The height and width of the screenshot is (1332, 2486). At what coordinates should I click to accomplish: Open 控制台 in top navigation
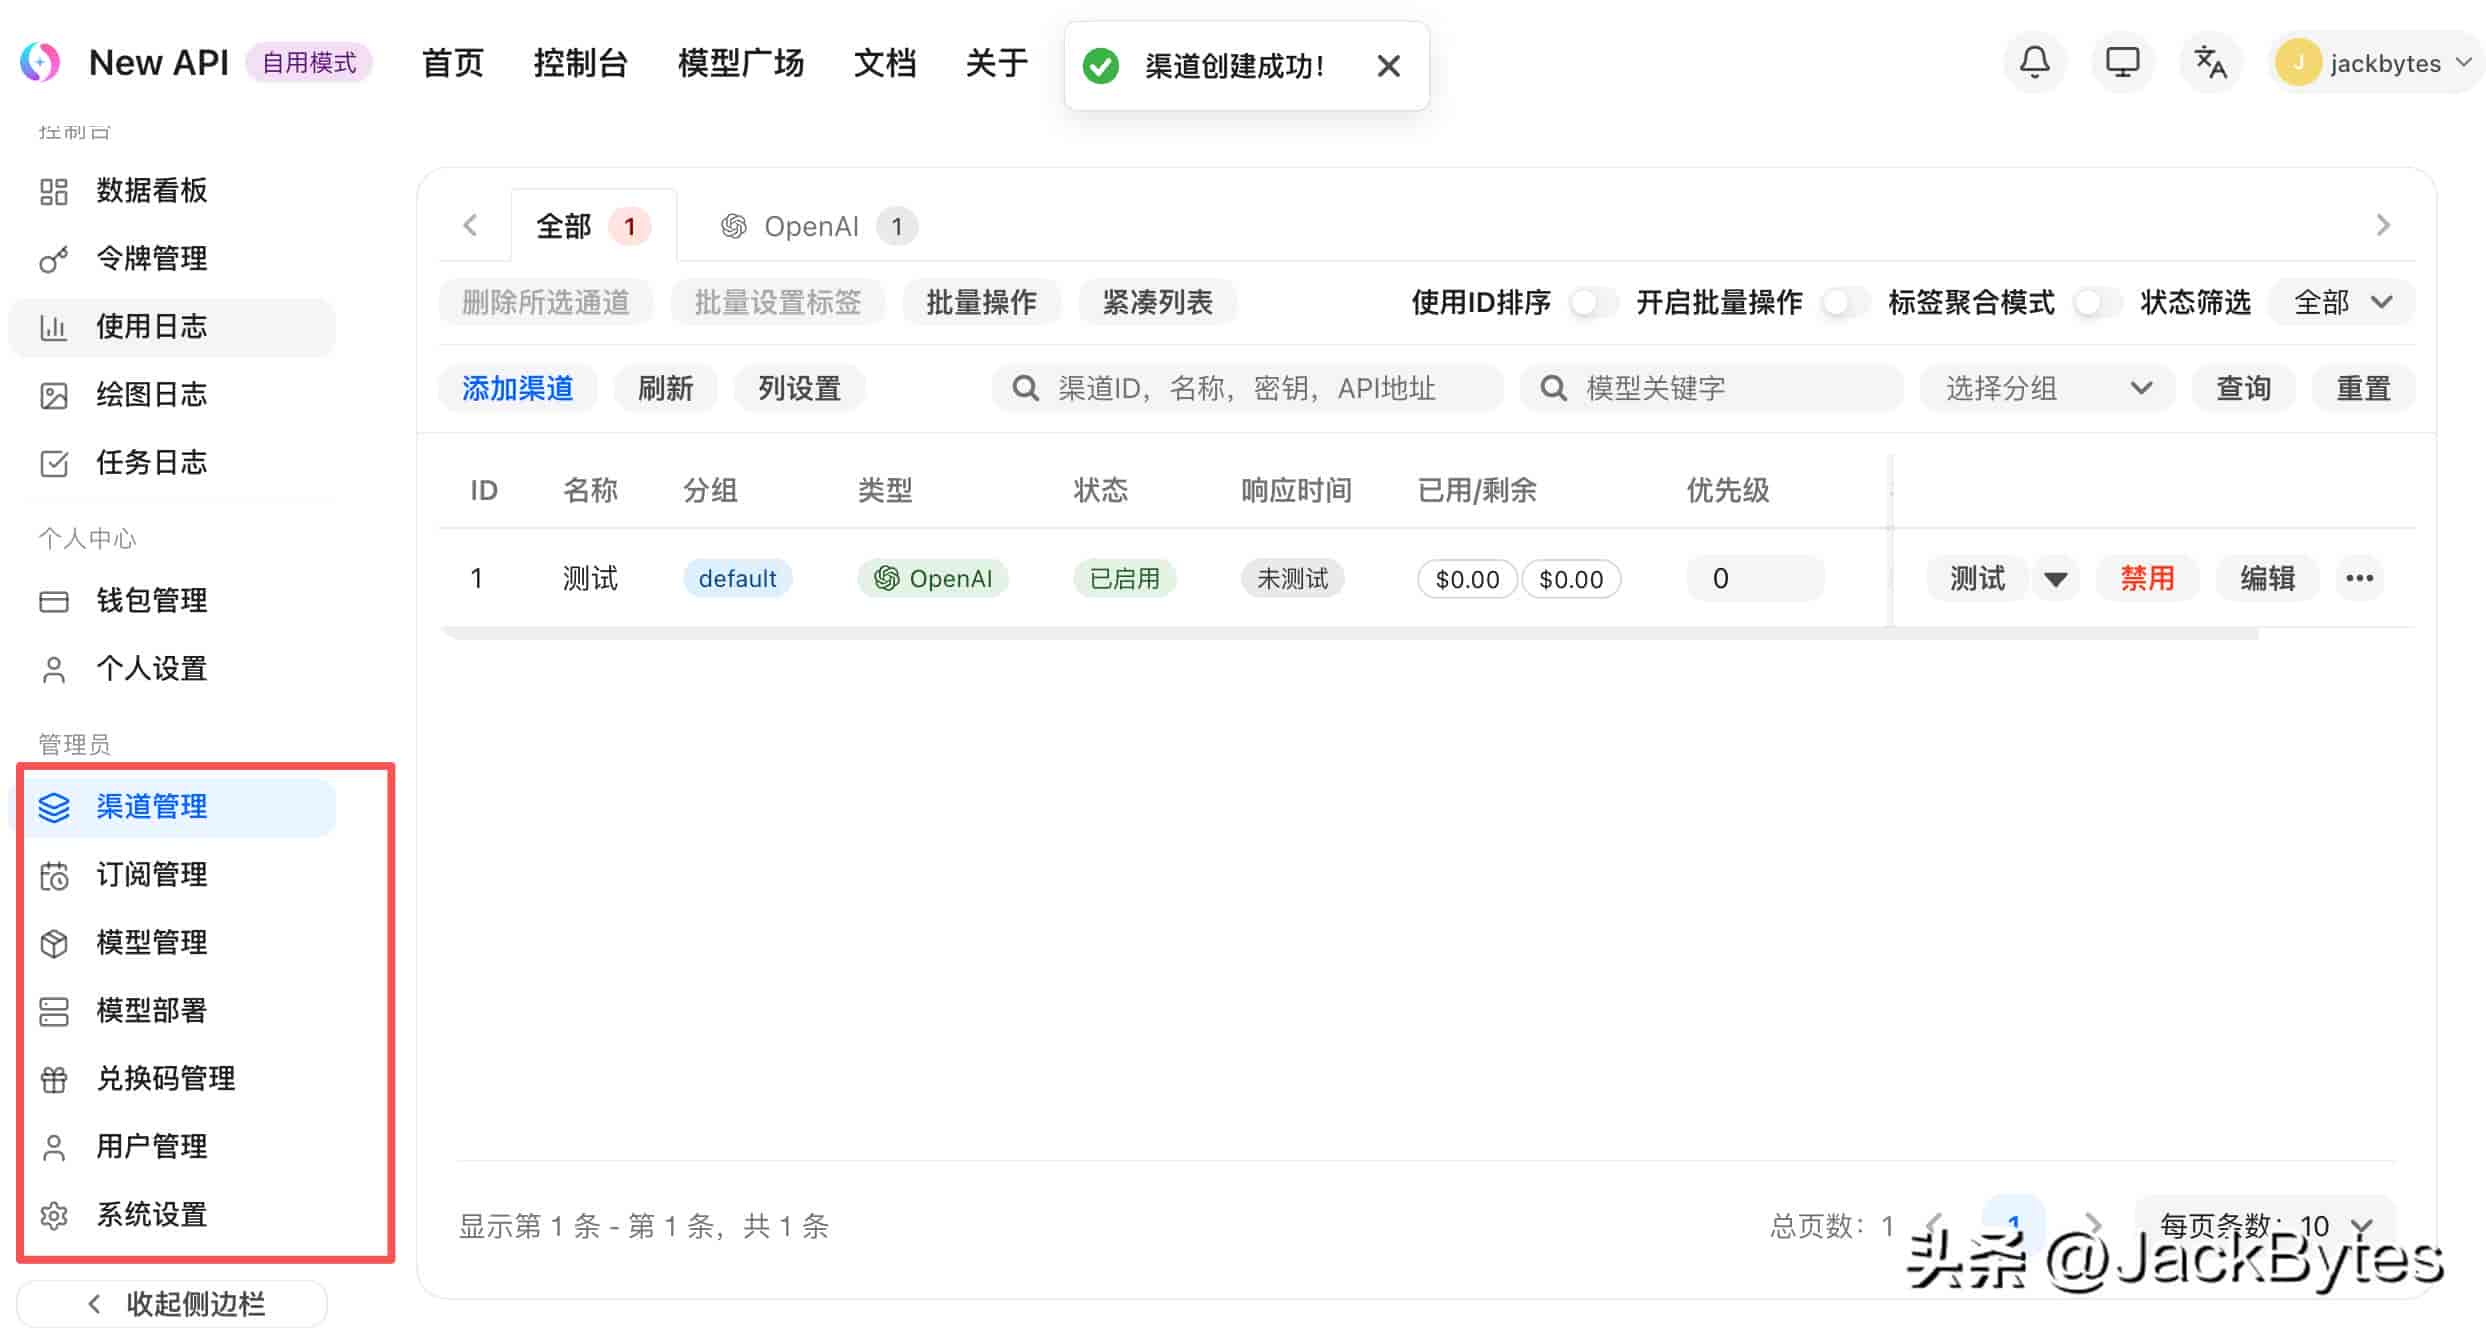coord(580,63)
